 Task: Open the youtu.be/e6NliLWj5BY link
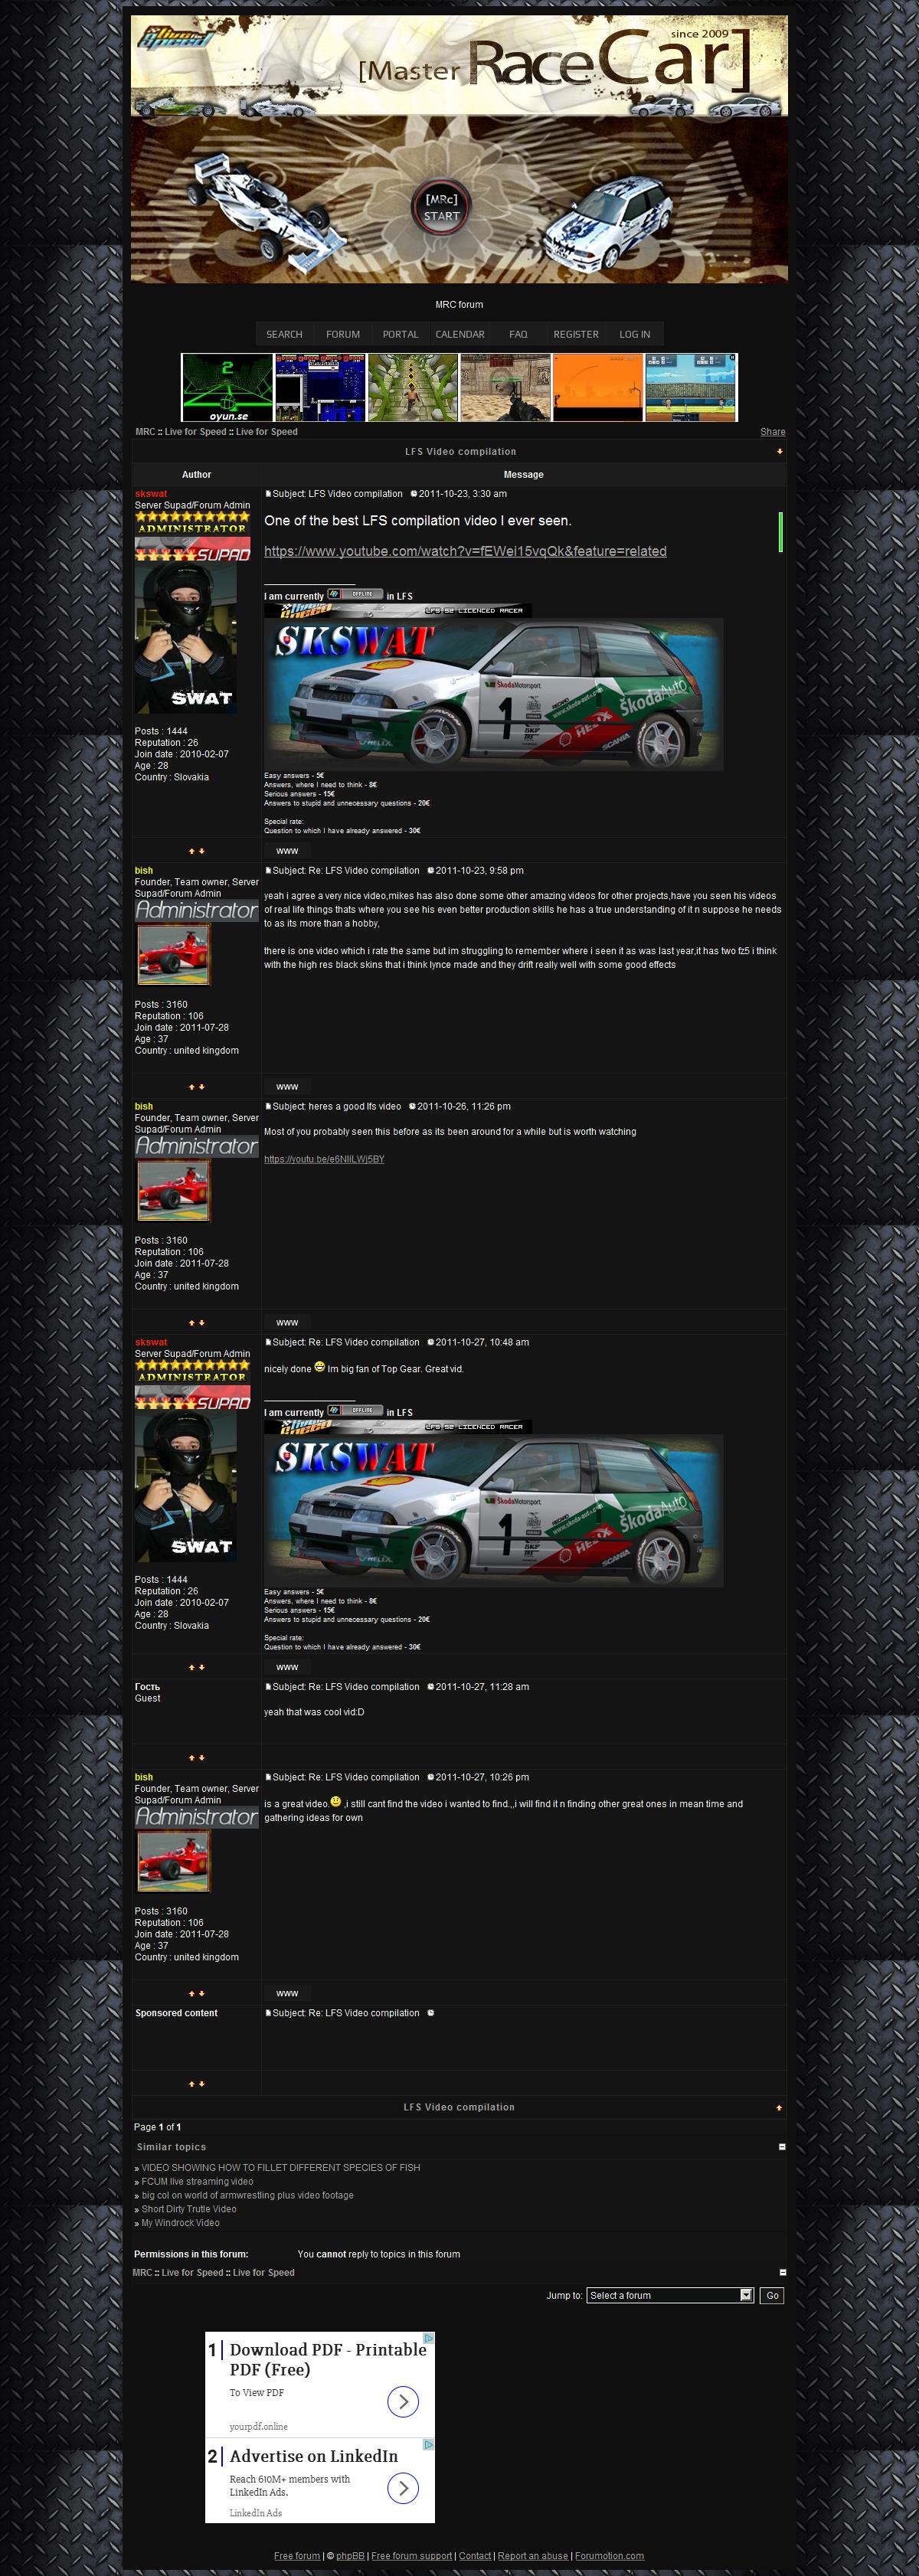[x=324, y=1159]
